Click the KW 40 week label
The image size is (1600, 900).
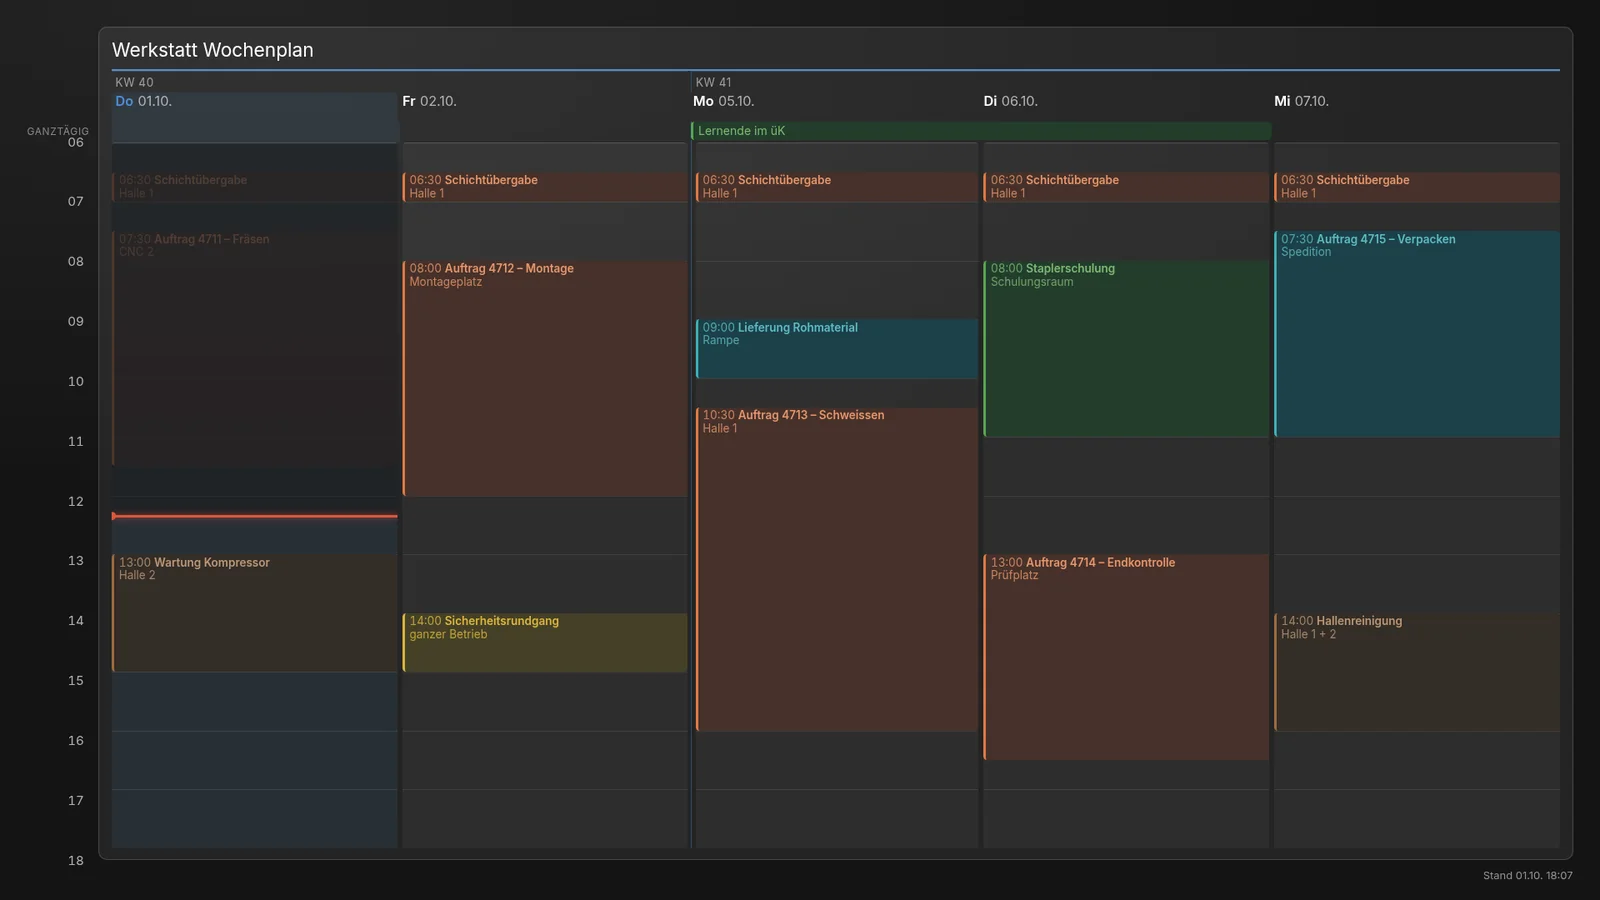pyautogui.click(x=134, y=82)
